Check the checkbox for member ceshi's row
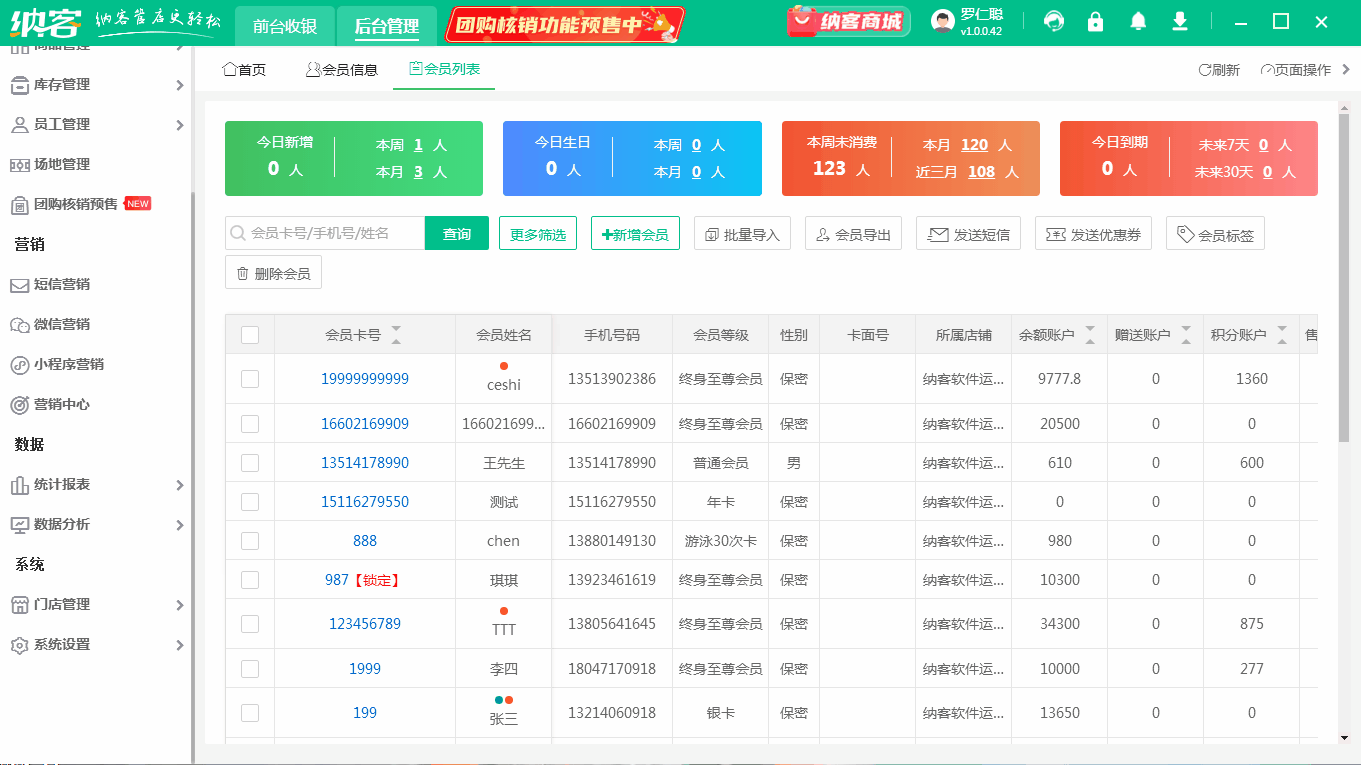Screen dimensions: 1361x765 click(250, 378)
